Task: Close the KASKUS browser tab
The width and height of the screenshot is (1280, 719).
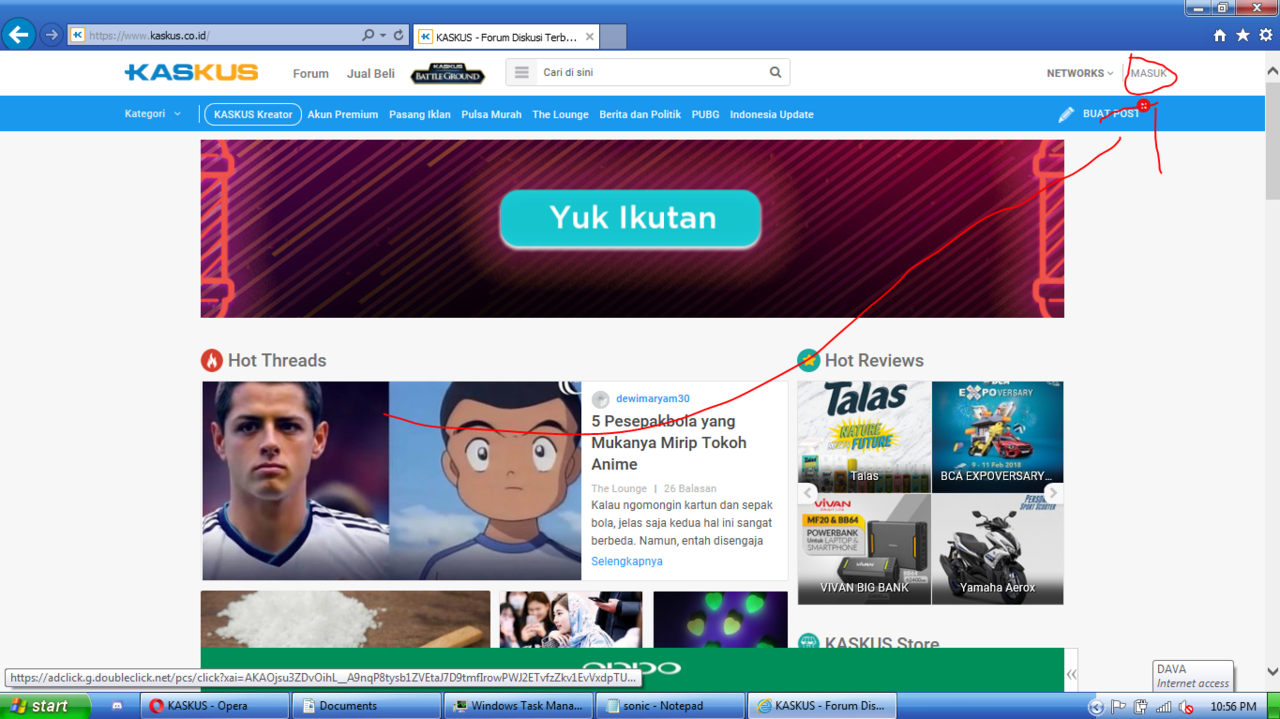Action: point(590,37)
